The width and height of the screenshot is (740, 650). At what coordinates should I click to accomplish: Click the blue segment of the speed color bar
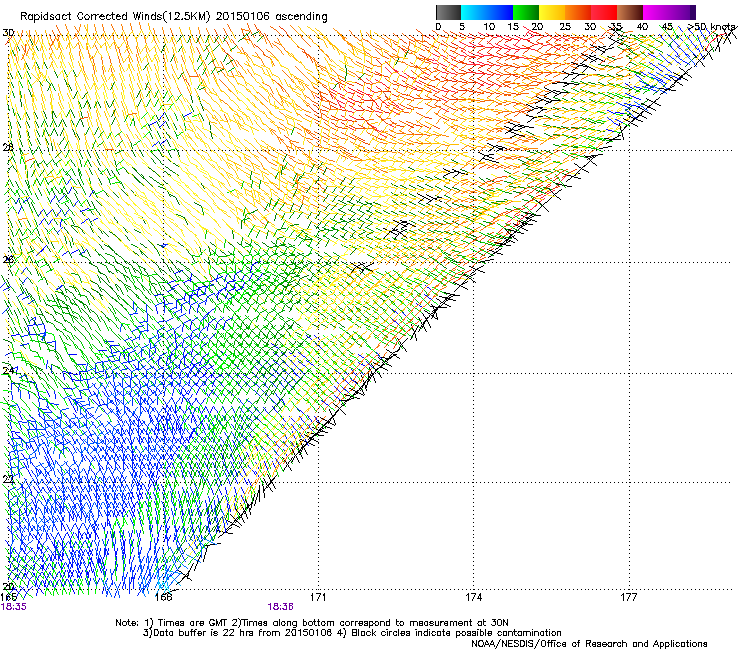coord(487,12)
